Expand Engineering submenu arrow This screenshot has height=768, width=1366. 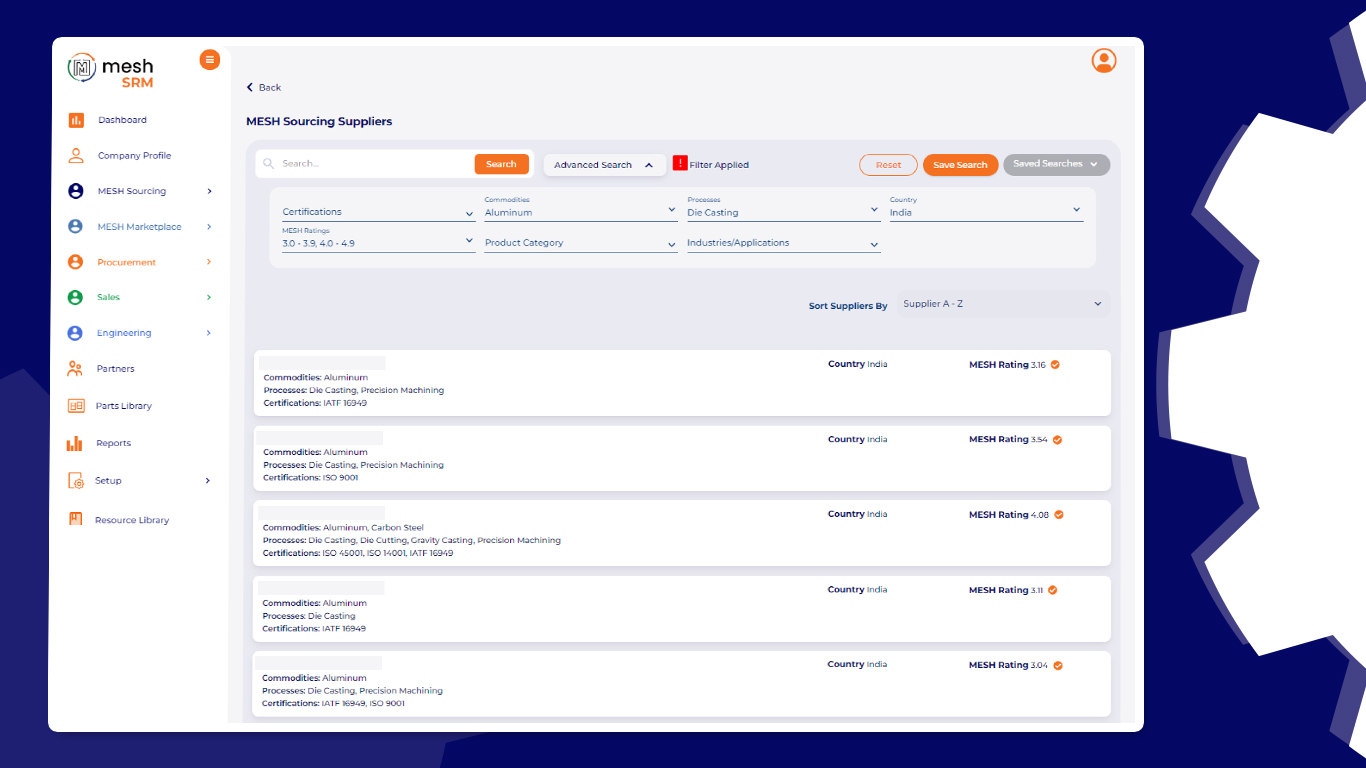tap(209, 333)
